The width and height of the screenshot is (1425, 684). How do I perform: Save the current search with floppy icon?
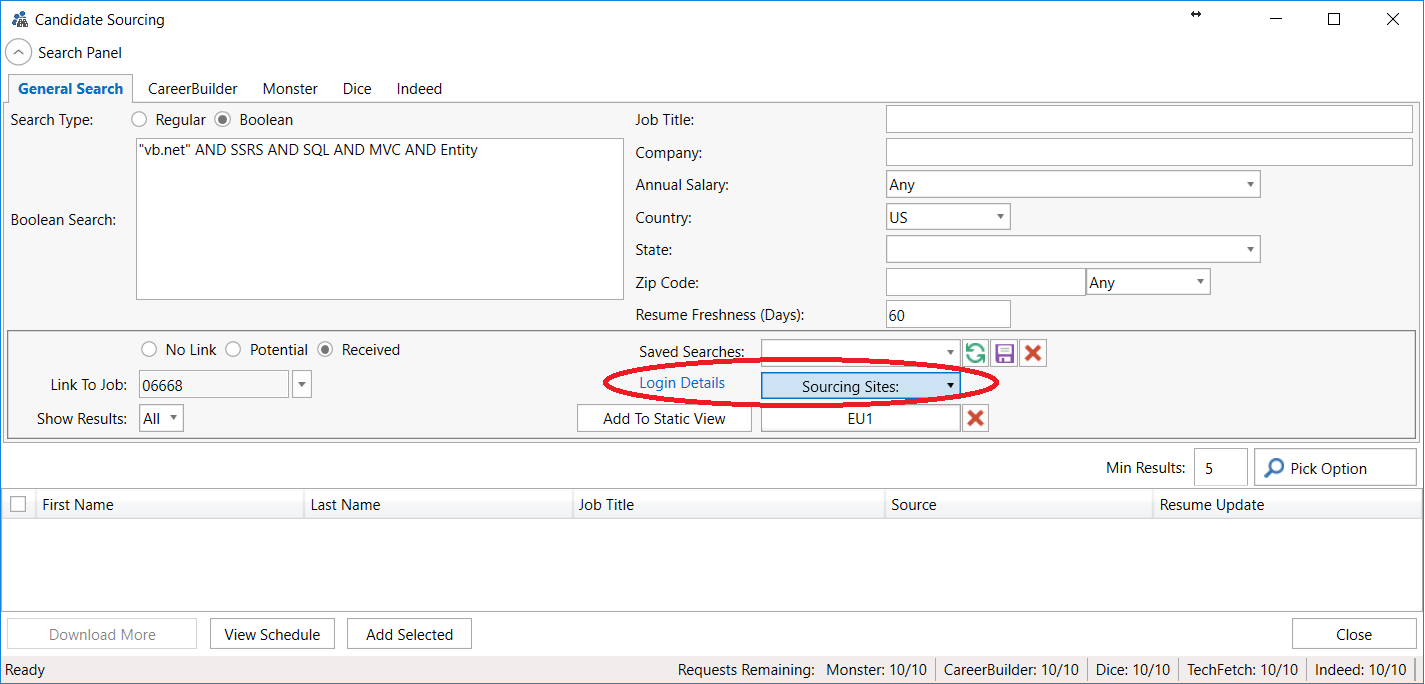[1004, 352]
